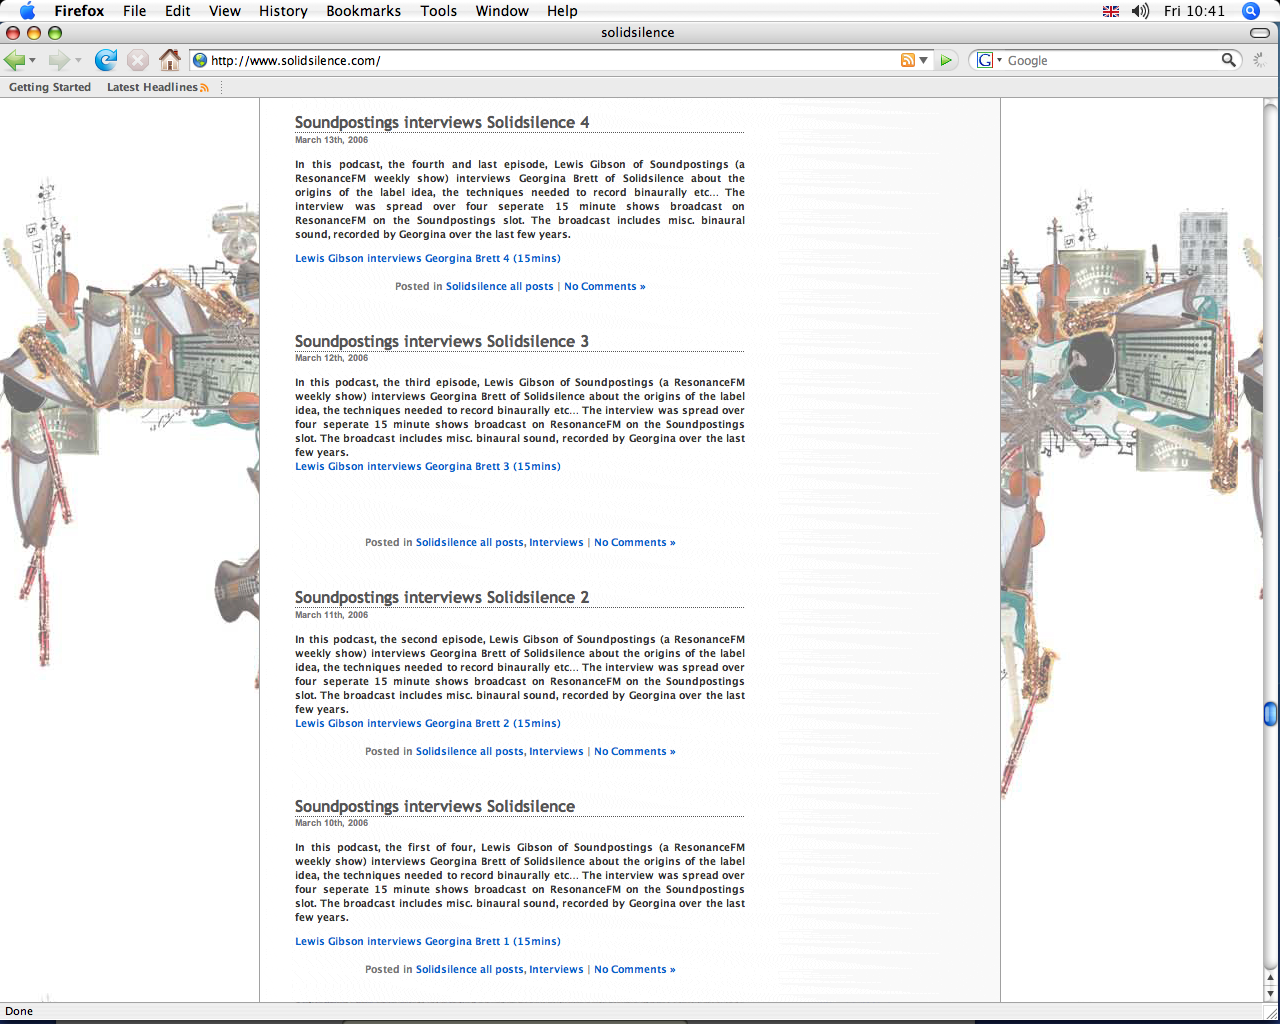Open the back history dropdown arrow
This screenshot has width=1280, height=1024.
(x=33, y=61)
